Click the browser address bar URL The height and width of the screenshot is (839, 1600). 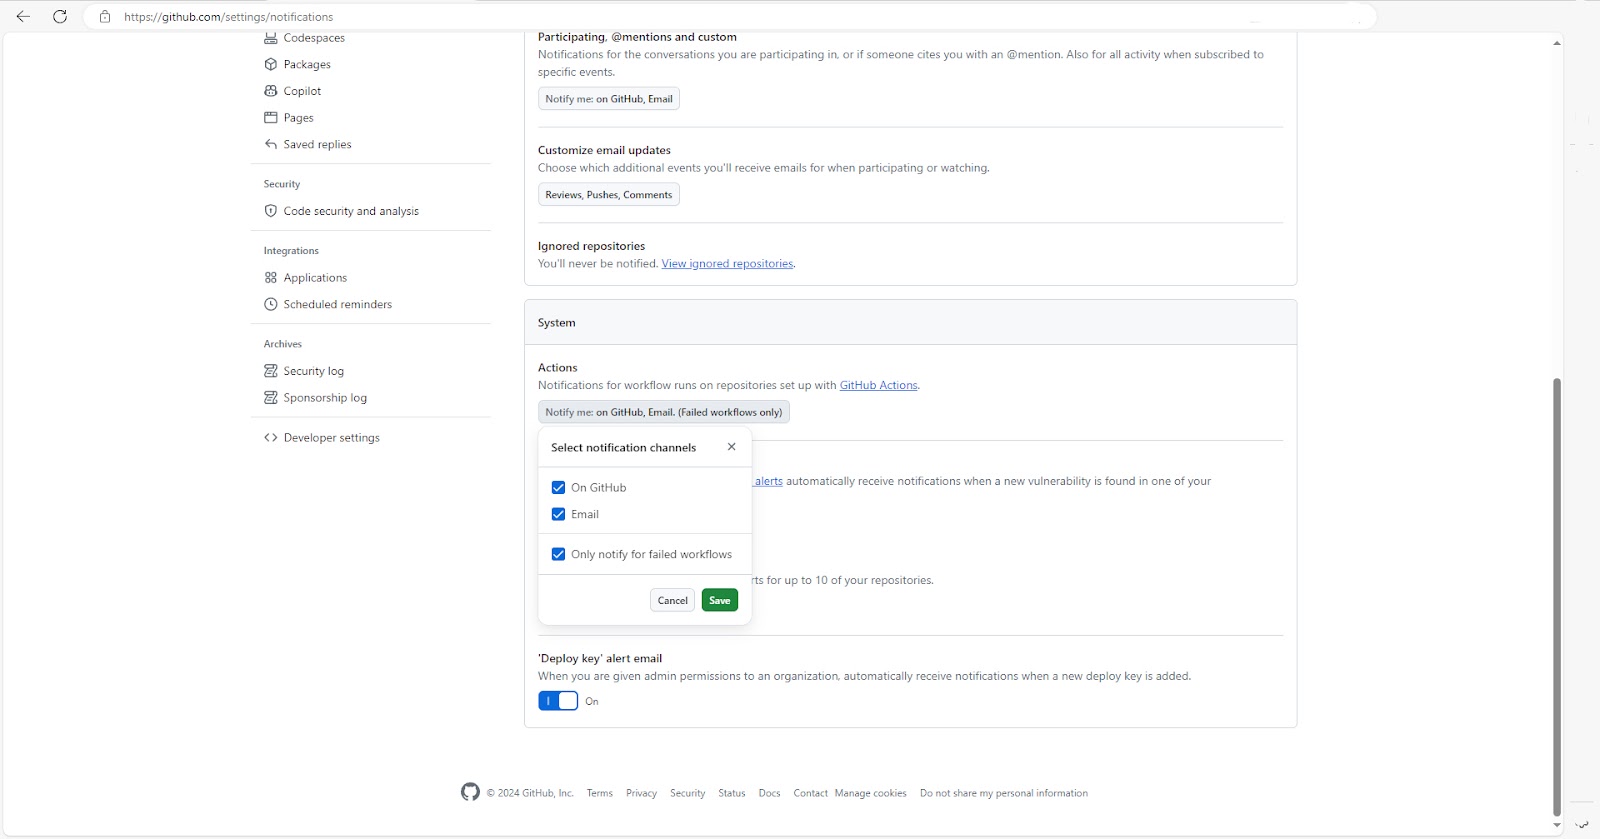click(229, 17)
